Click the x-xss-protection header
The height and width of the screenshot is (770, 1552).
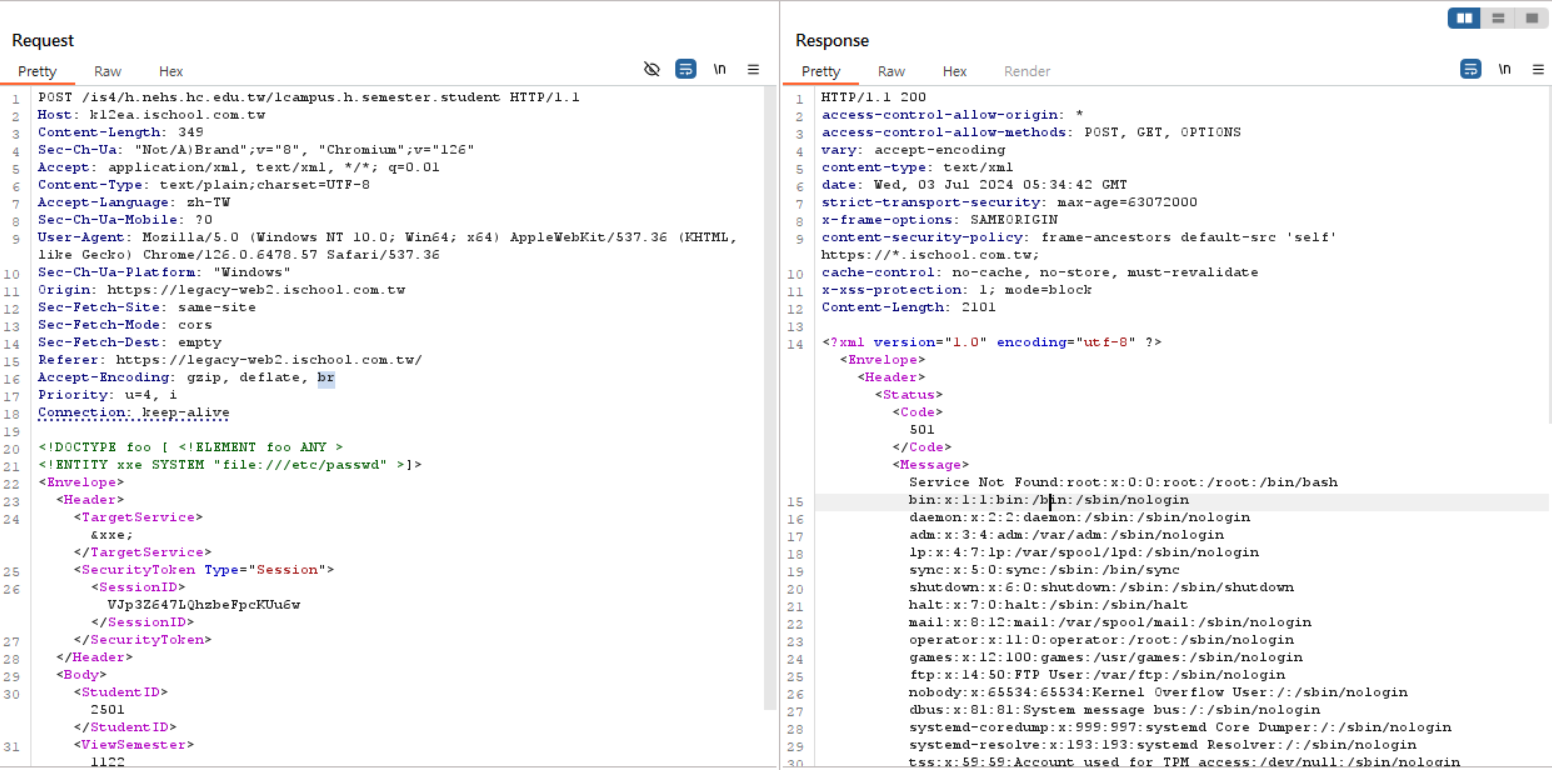957,290
